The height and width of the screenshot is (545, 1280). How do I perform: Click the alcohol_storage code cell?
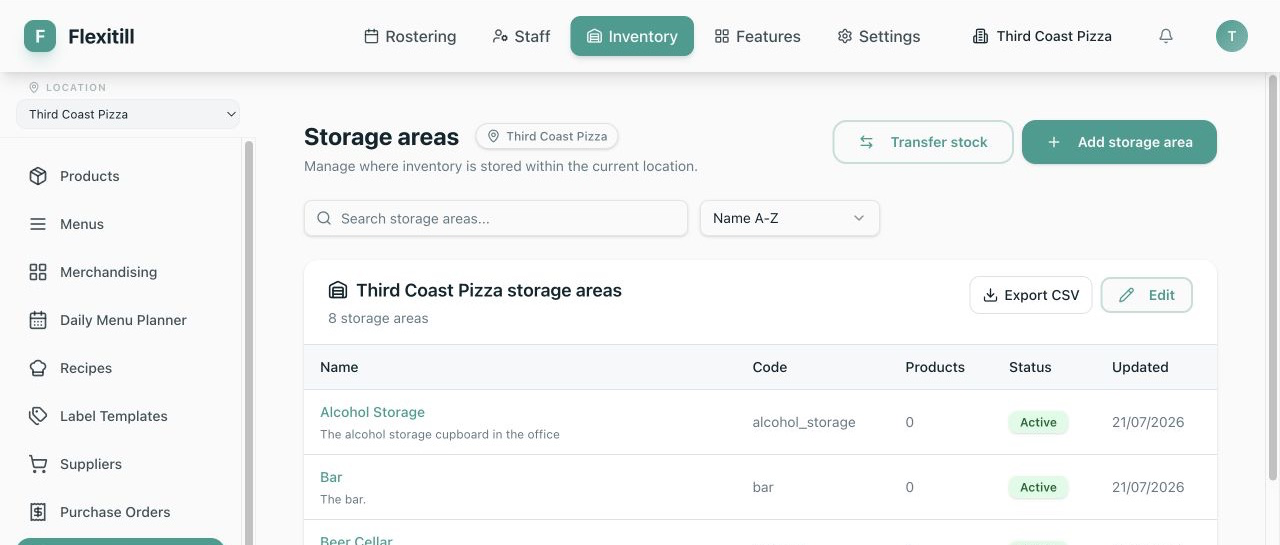click(x=804, y=422)
